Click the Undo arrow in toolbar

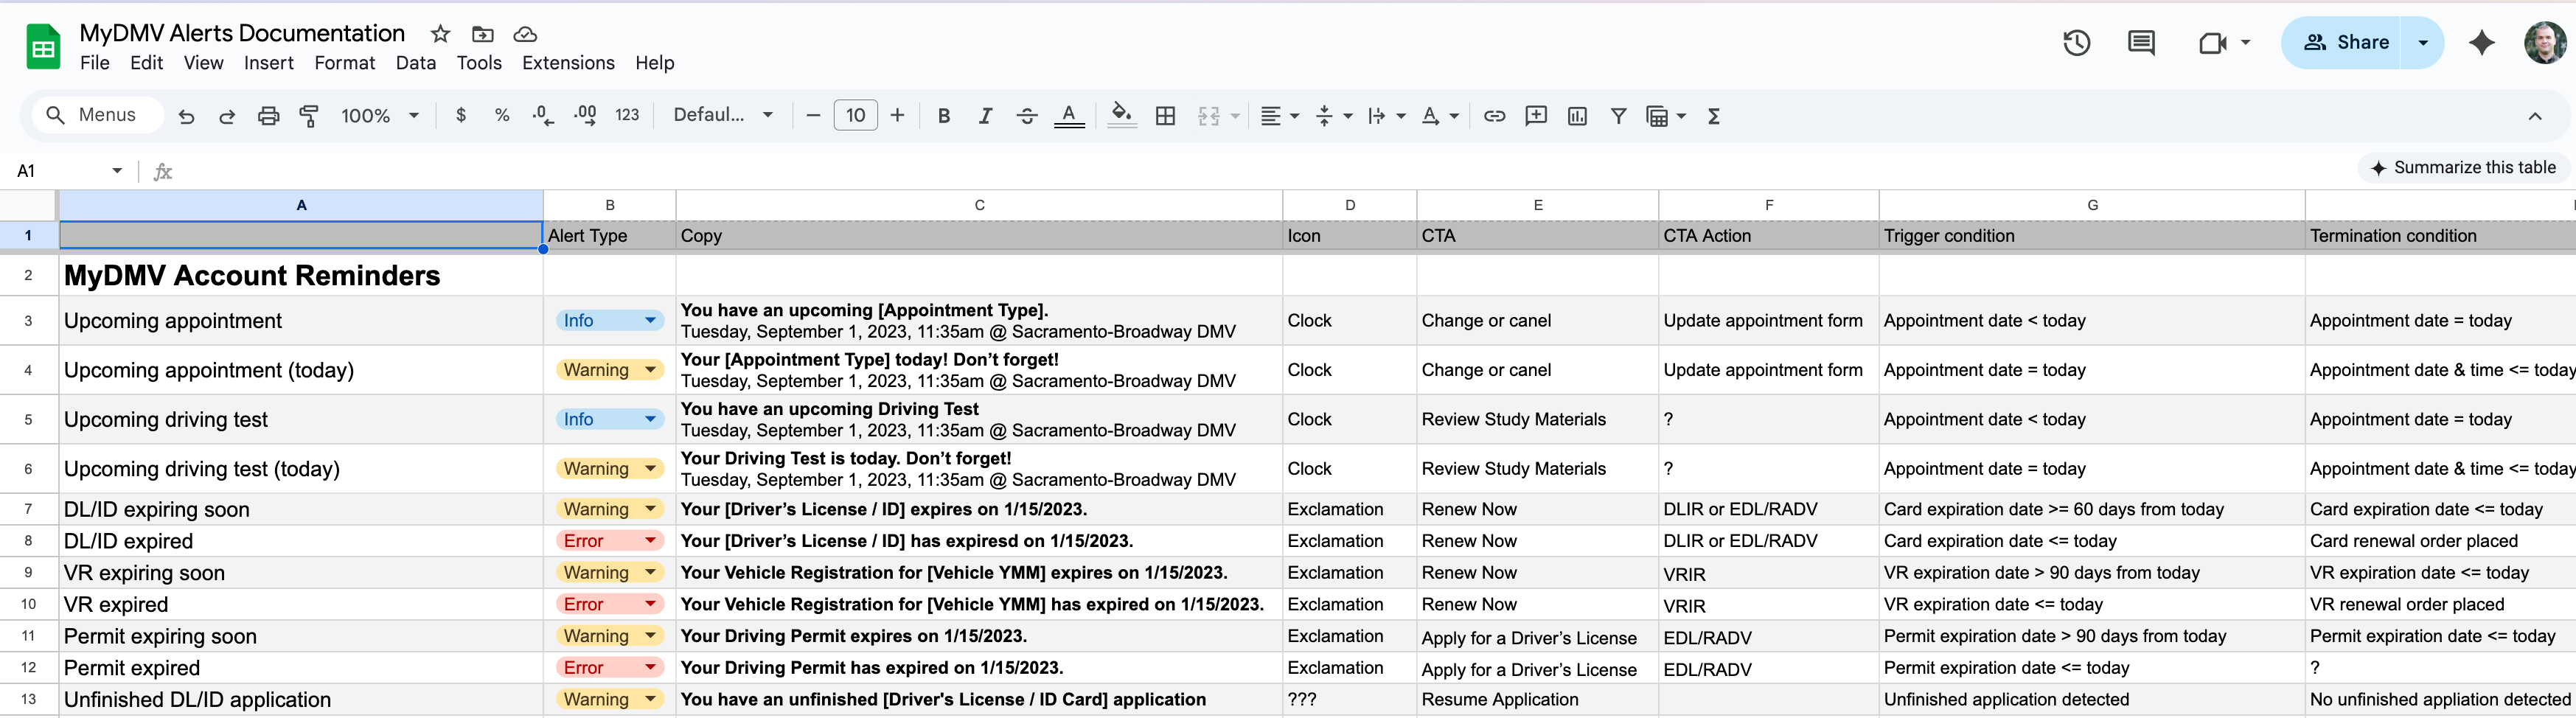186,116
